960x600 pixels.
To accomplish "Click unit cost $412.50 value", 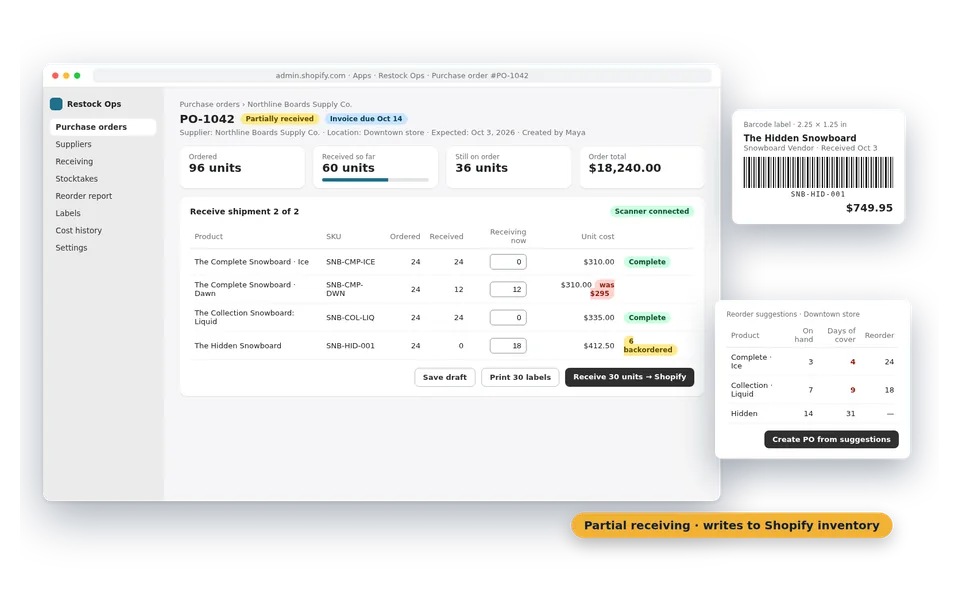I will click(599, 345).
